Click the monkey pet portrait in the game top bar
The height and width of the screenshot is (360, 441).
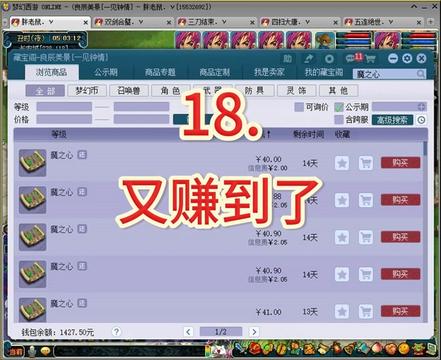(325, 41)
